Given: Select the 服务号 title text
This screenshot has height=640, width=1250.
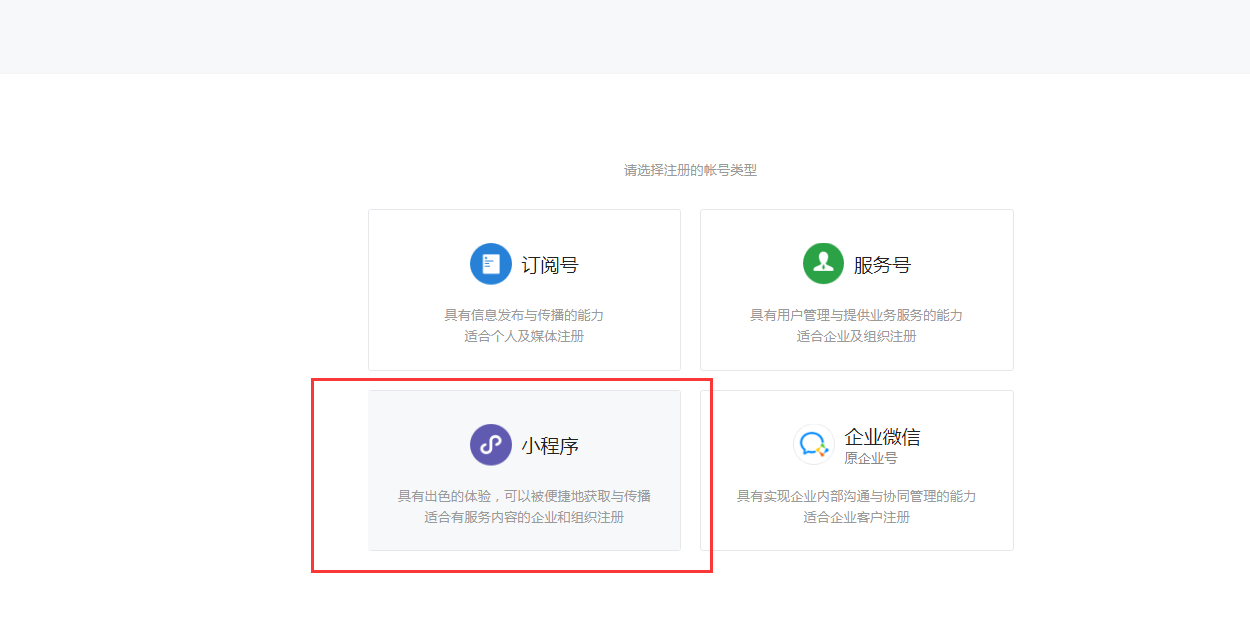Looking at the screenshot, I should [x=882, y=265].
